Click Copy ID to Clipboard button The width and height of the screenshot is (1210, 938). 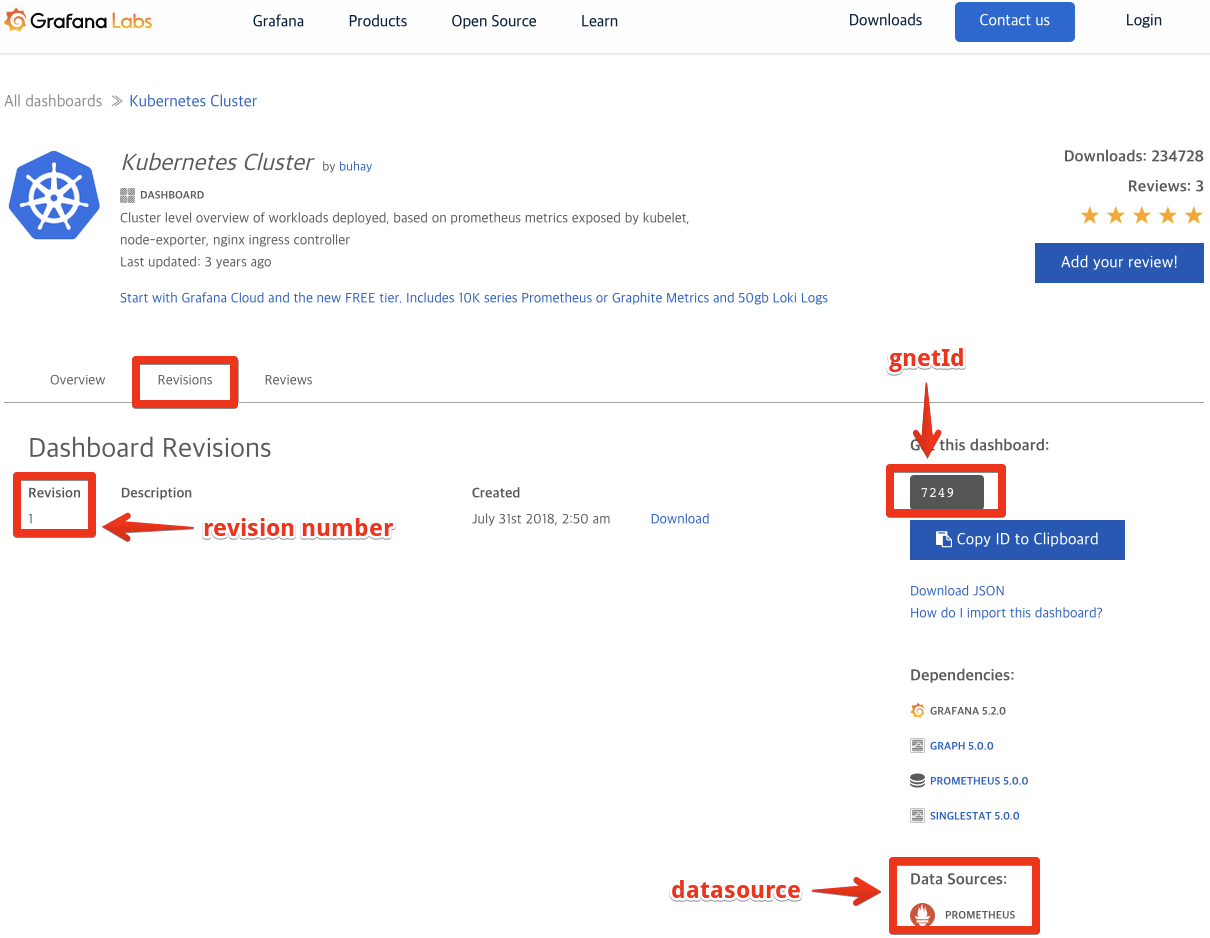point(1017,539)
